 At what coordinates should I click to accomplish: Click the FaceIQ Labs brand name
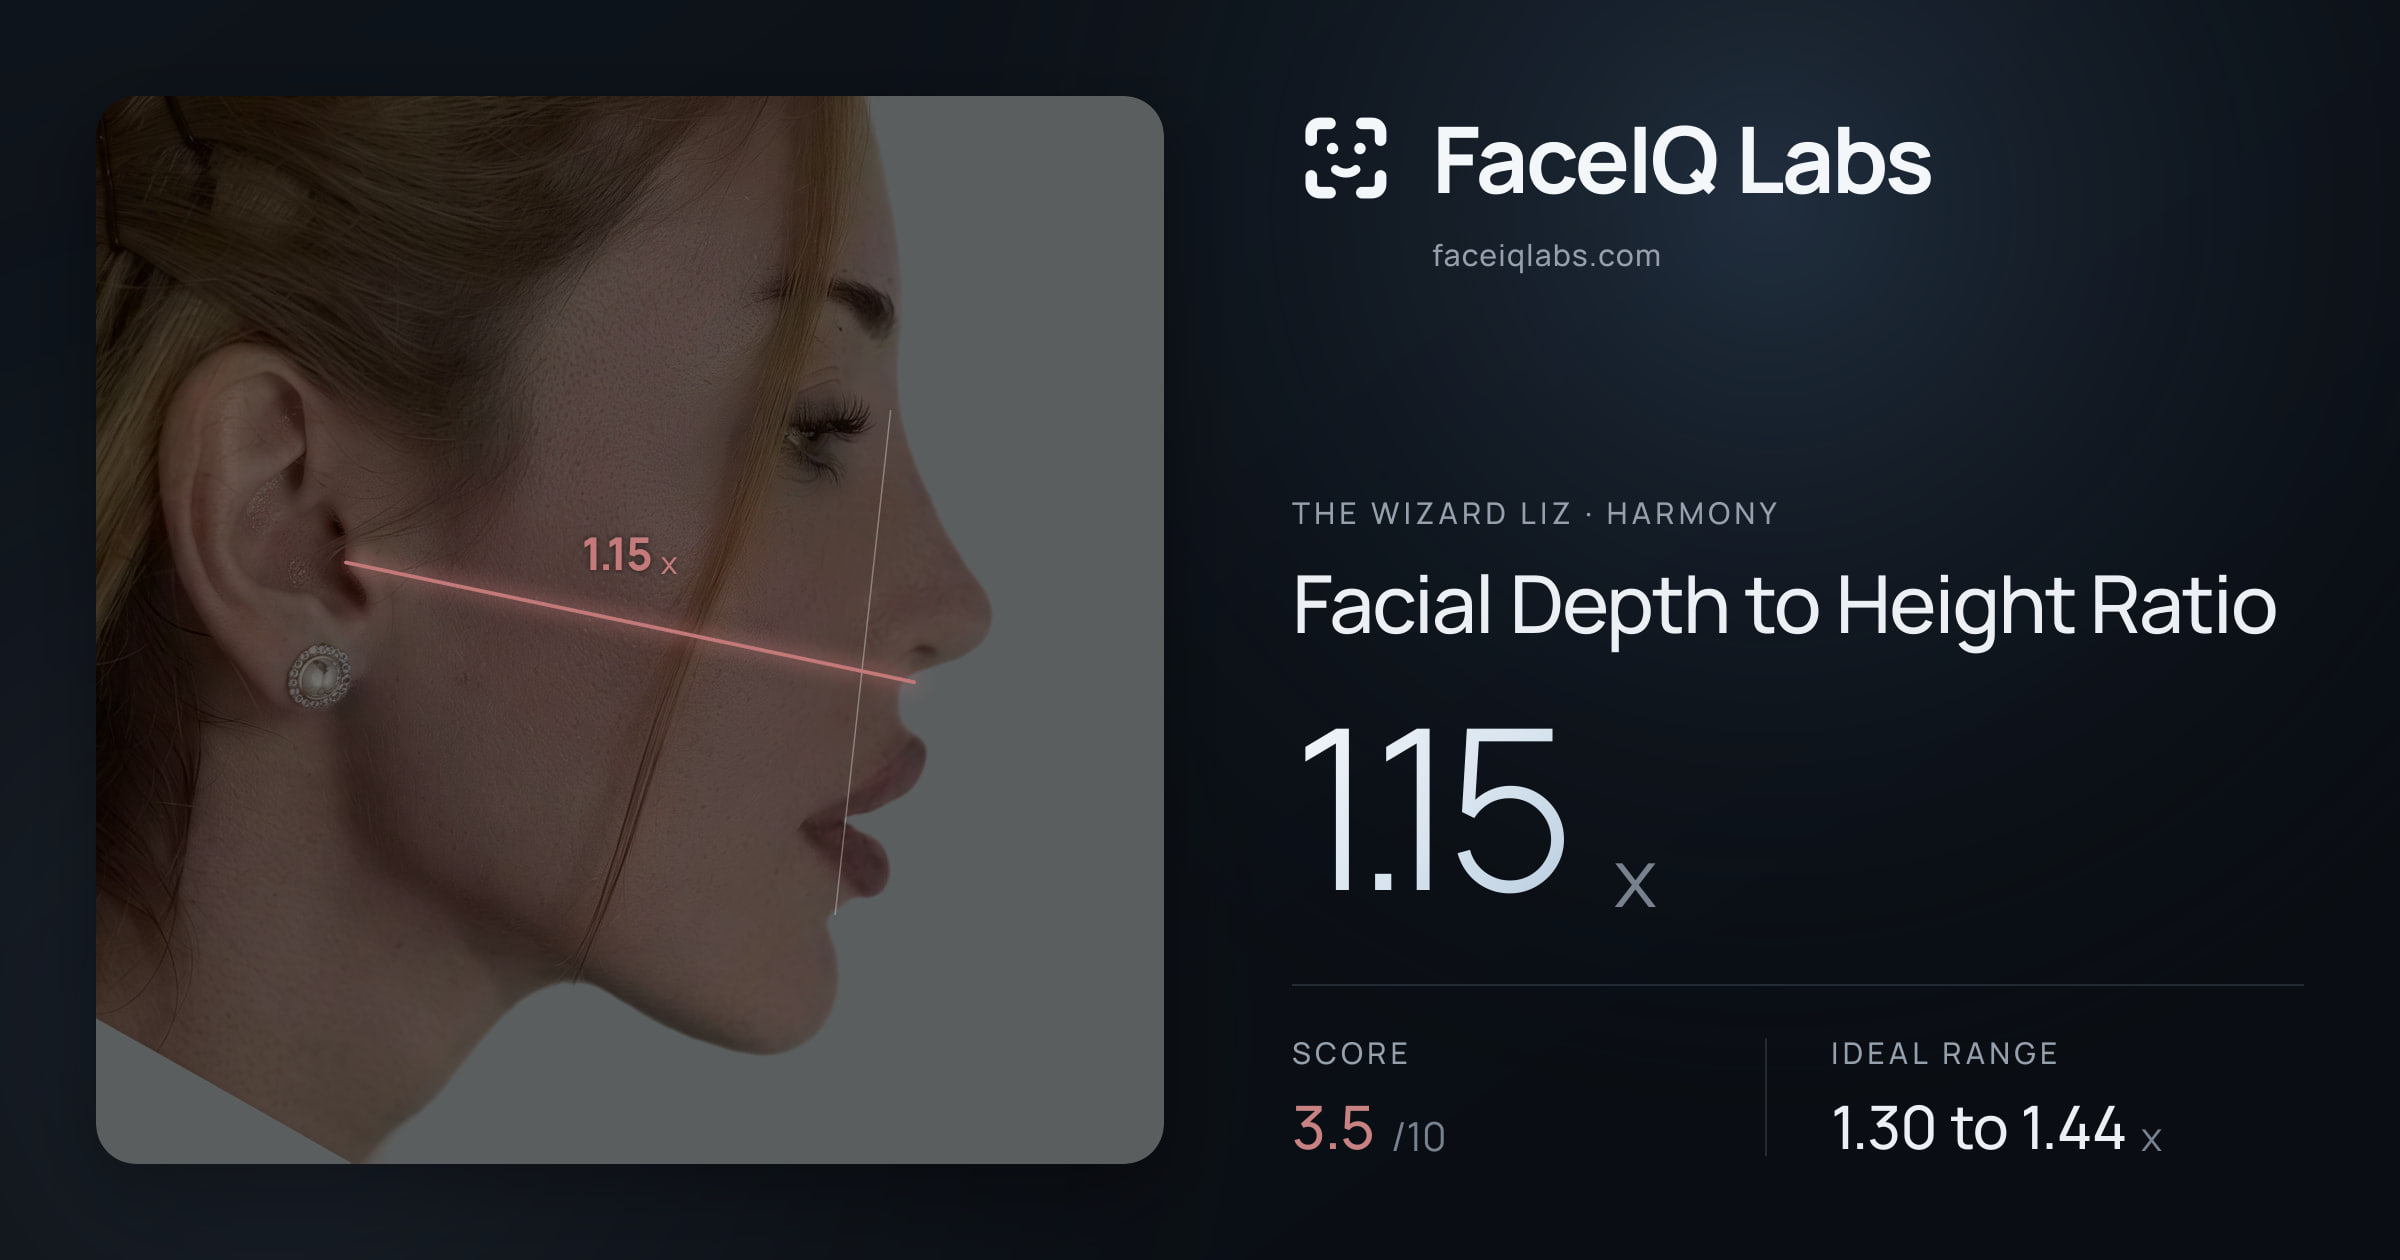1682,161
